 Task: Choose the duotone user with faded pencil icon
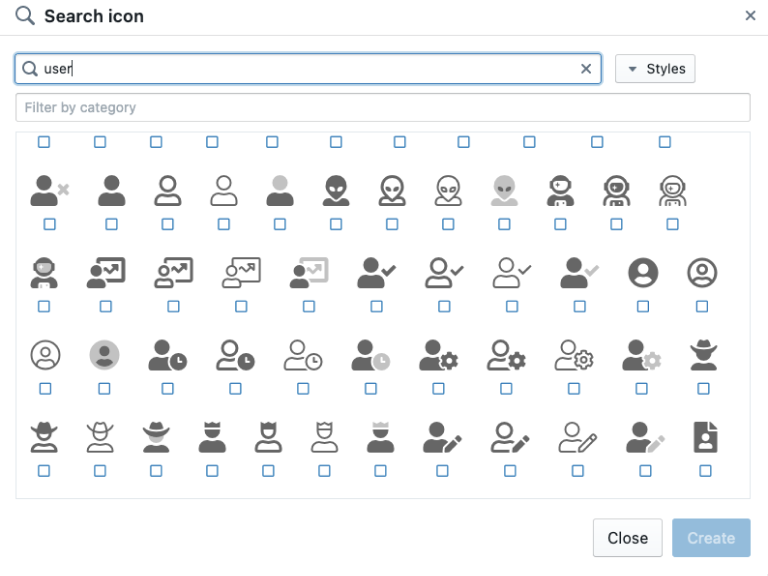[646, 437]
